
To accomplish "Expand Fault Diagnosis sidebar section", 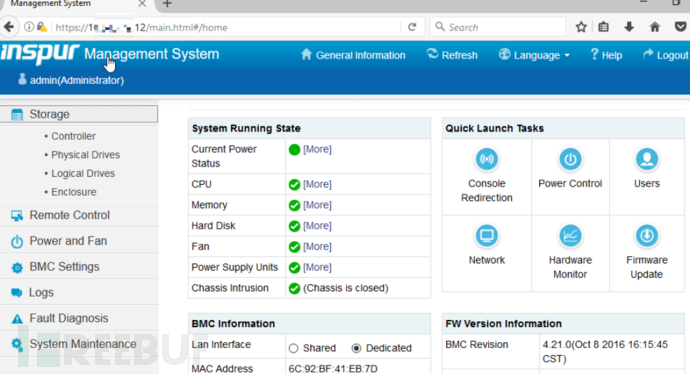I will click(x=79, y=318).
